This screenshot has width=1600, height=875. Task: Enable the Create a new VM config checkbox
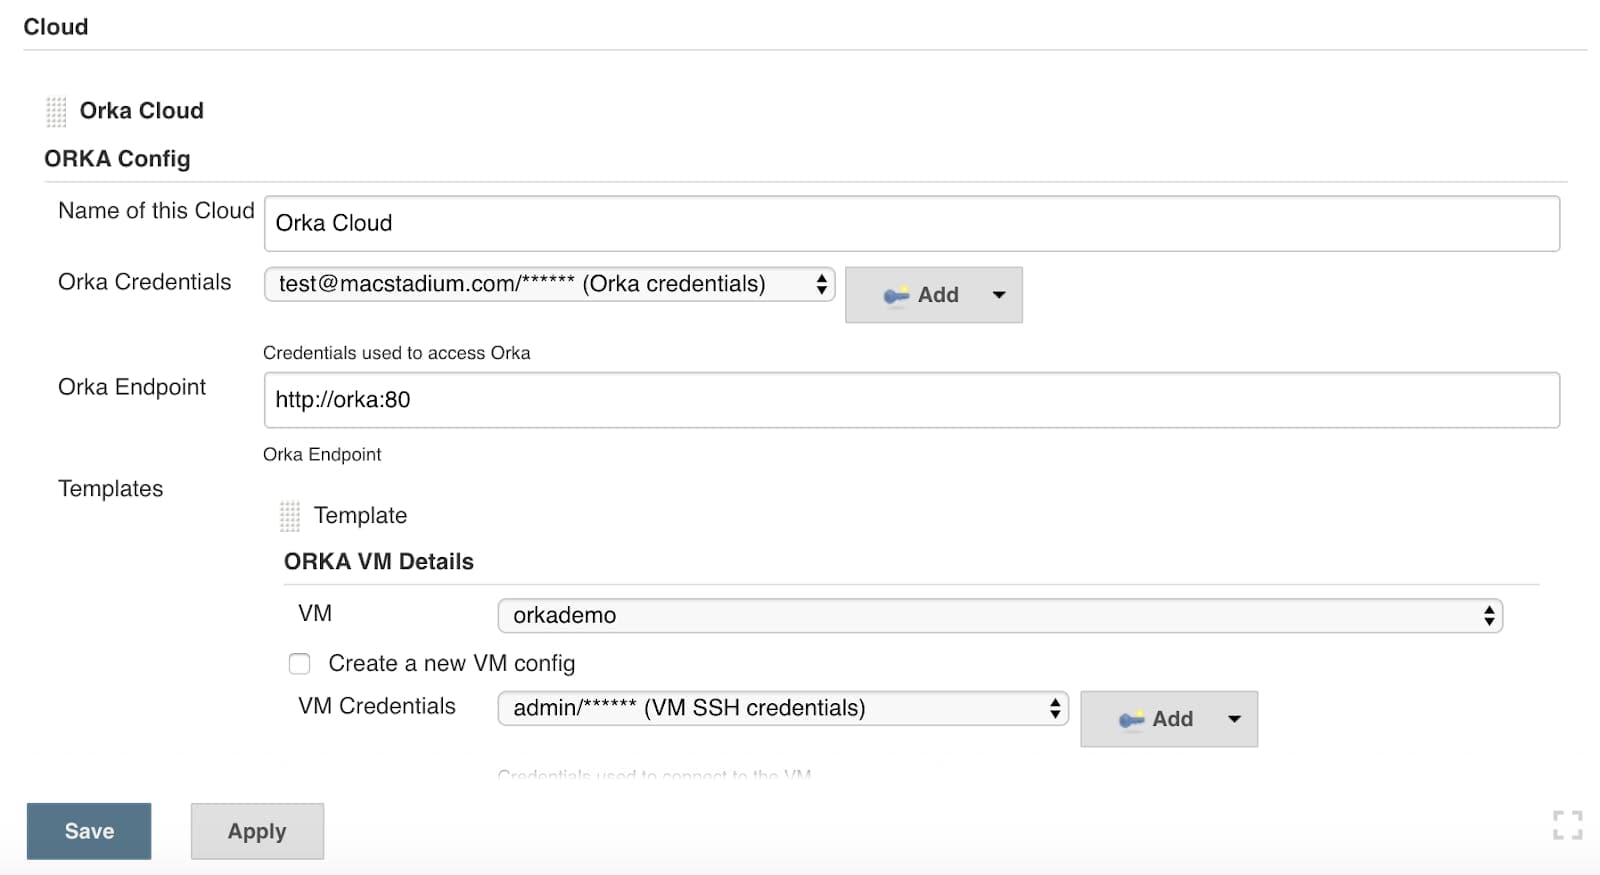[300, 663]
